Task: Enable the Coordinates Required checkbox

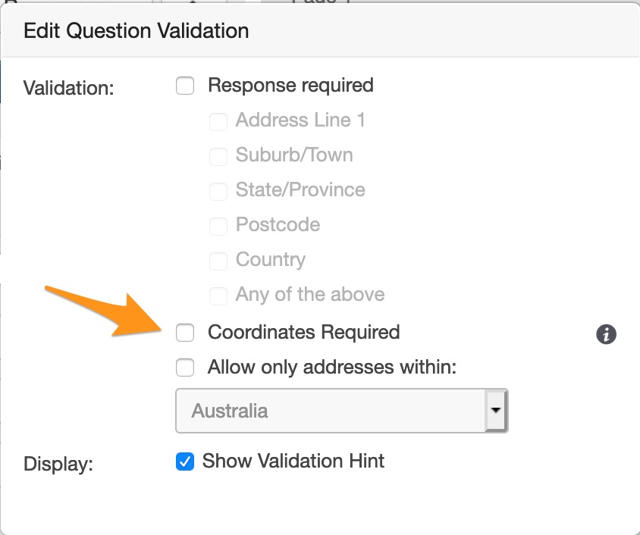Action: [185, 333]
